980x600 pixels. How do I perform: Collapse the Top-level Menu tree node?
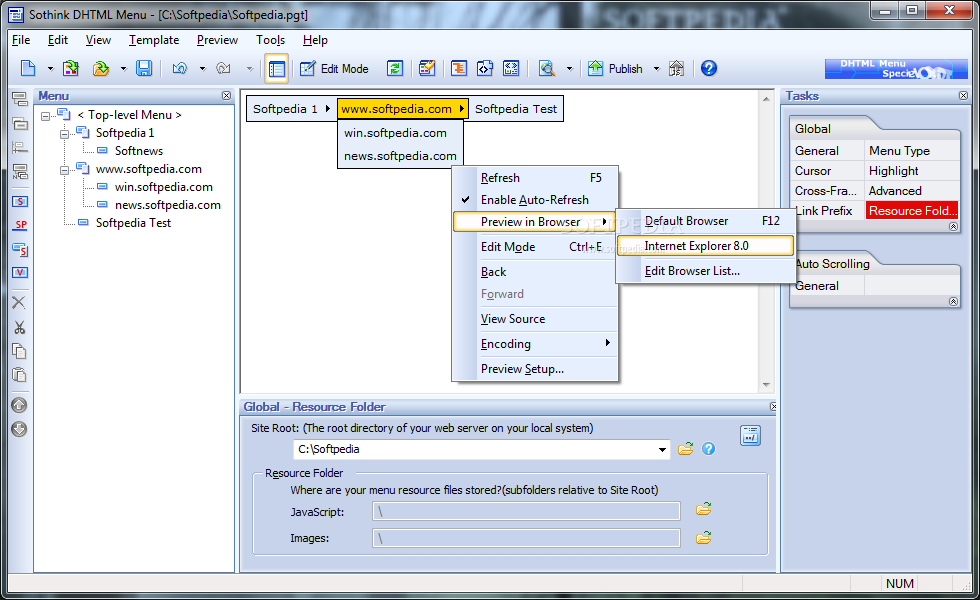pos(45,116)
